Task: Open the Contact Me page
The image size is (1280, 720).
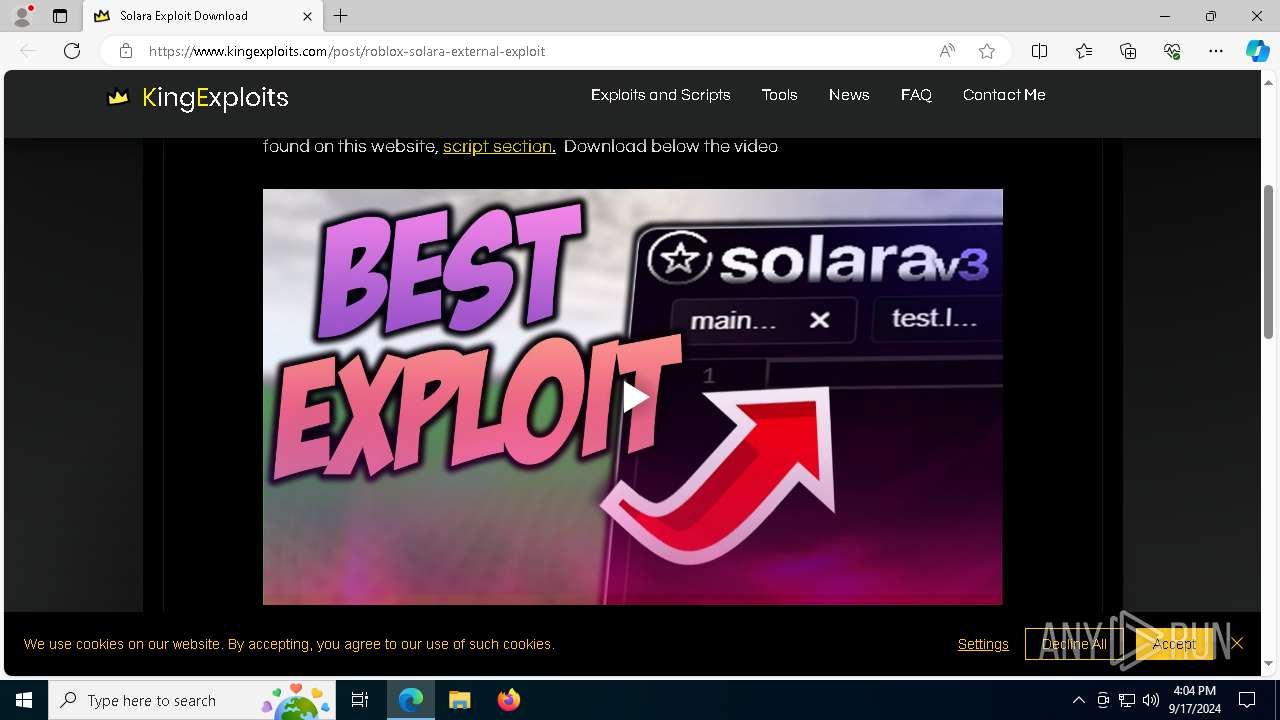Action: point(1004,95)
